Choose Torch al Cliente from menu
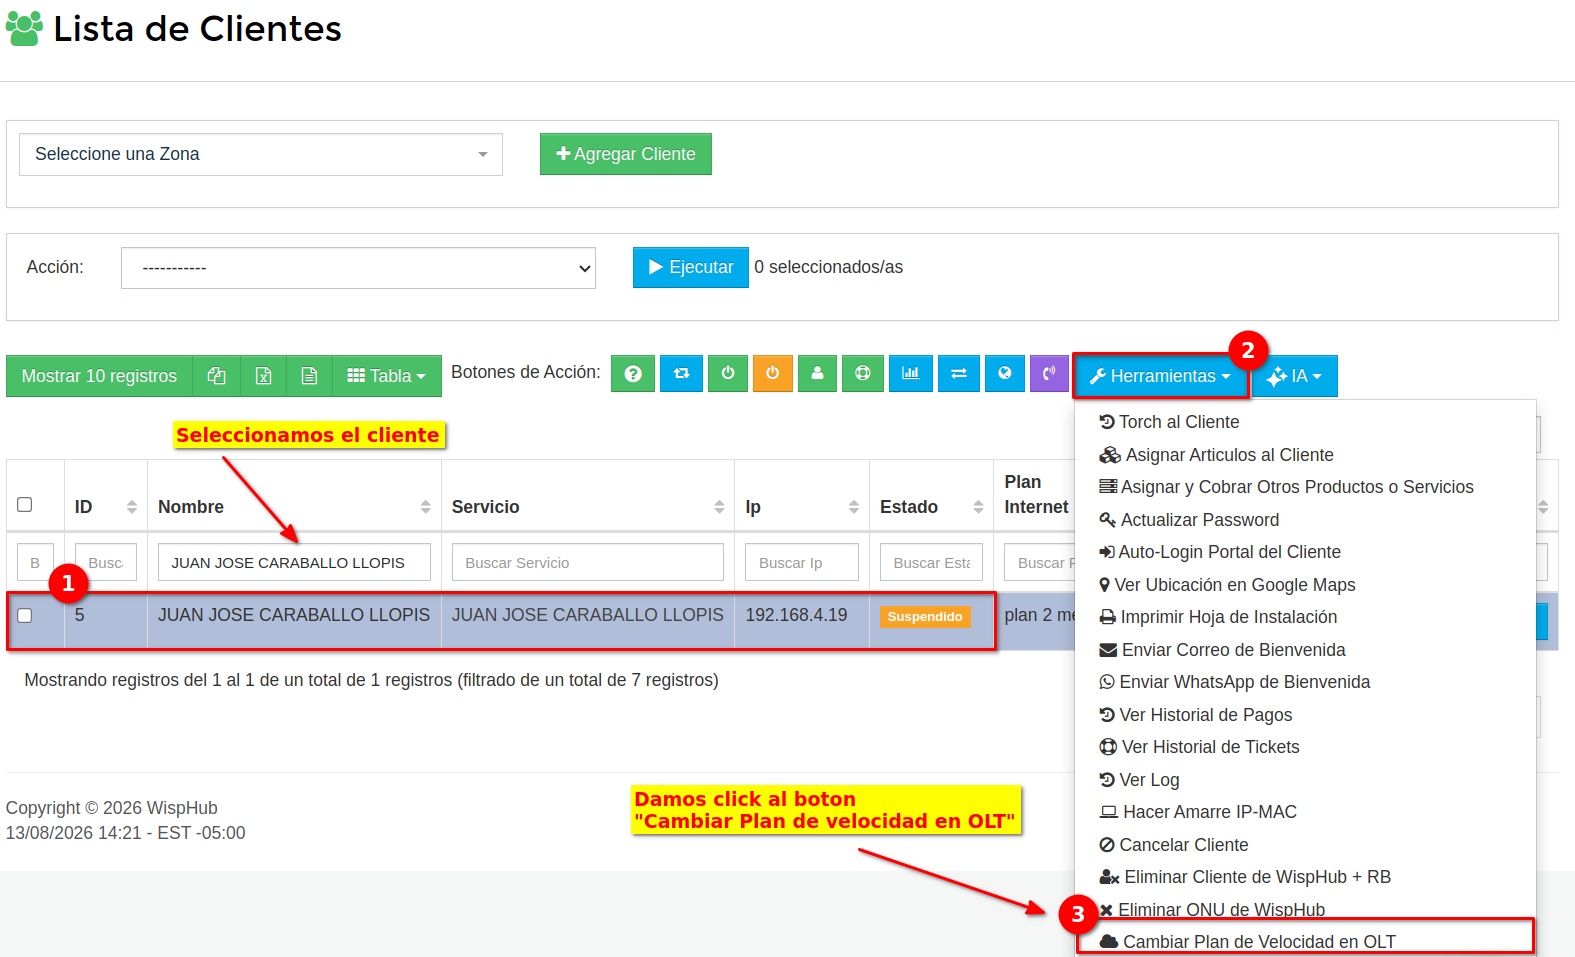This screenshot has width=1575, height=957. [1169, 422]
